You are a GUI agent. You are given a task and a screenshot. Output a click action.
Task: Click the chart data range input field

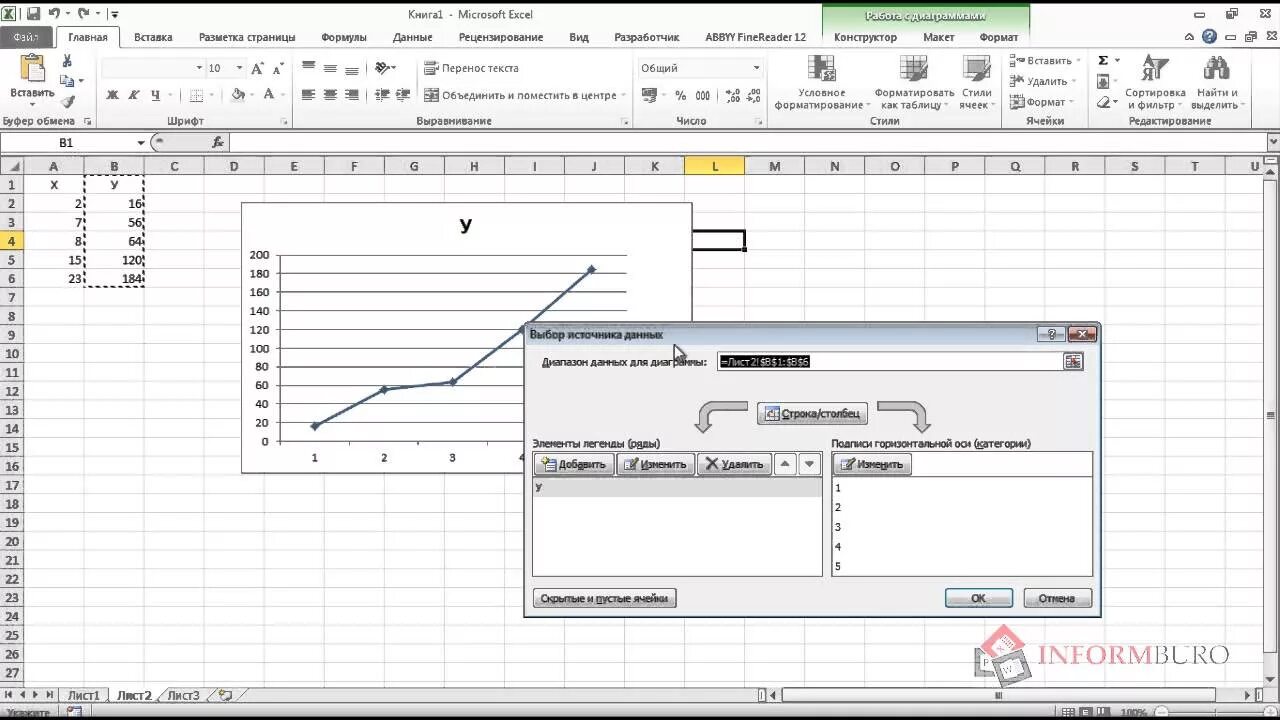(889, 361)
